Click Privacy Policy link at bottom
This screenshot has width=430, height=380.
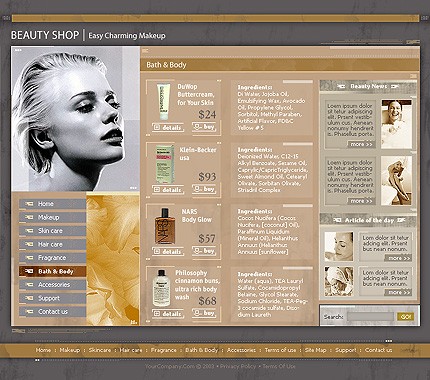238,366
